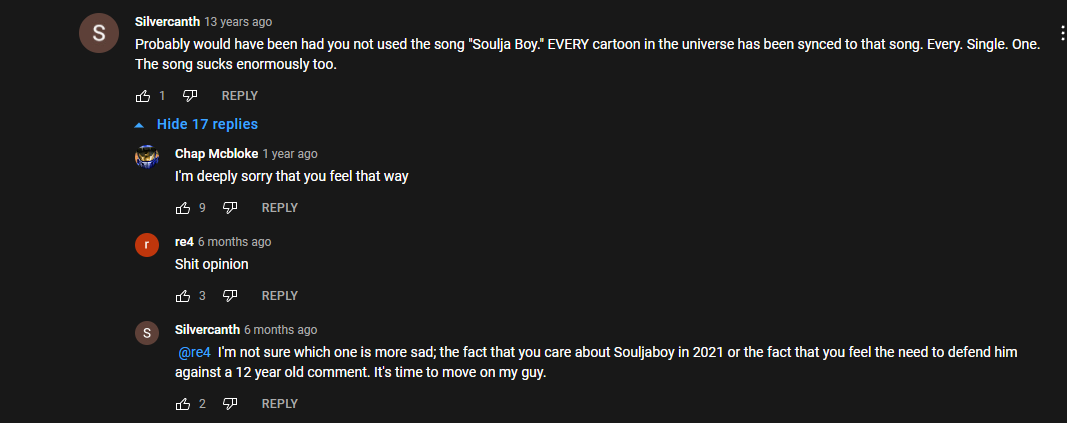Open Chap Mcbloke's channel via name
This screenshot has width=1067, height=423.
(216, 154)
